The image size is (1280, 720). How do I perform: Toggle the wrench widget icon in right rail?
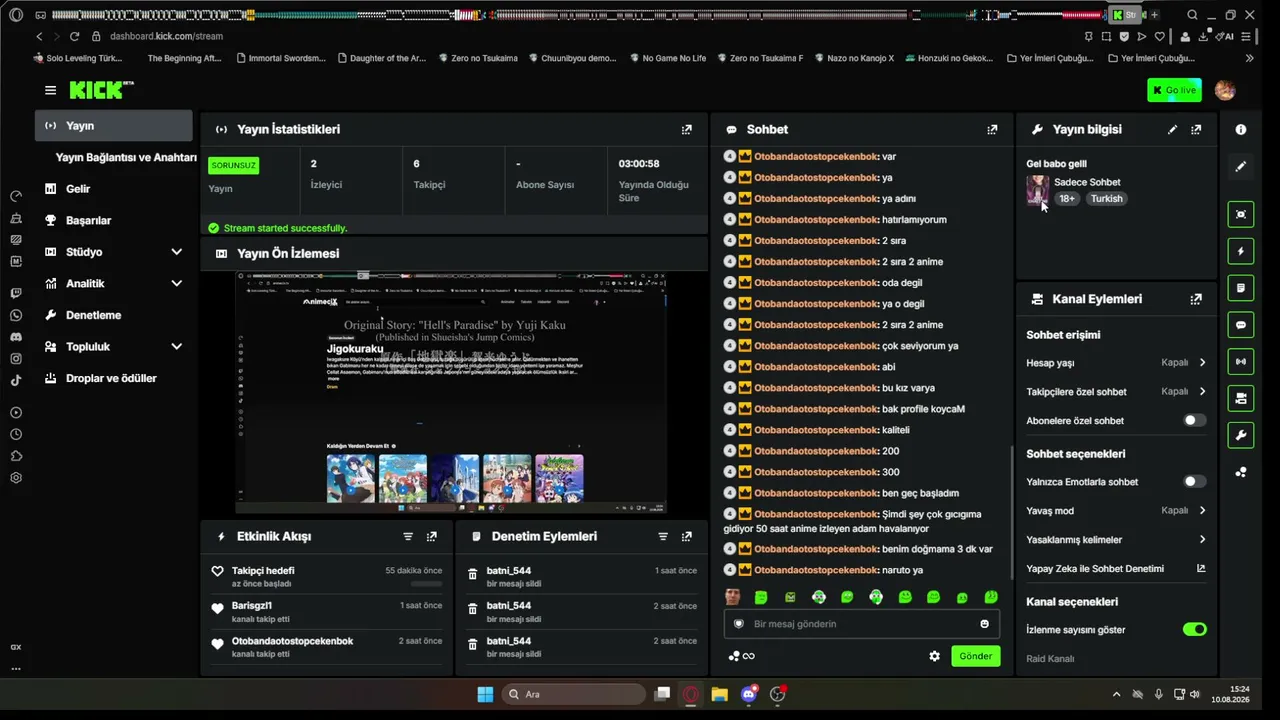1241,435
